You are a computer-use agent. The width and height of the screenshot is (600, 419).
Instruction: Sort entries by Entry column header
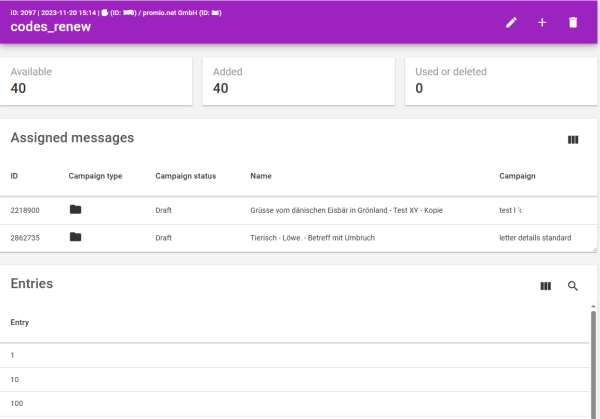click(20, 322)
